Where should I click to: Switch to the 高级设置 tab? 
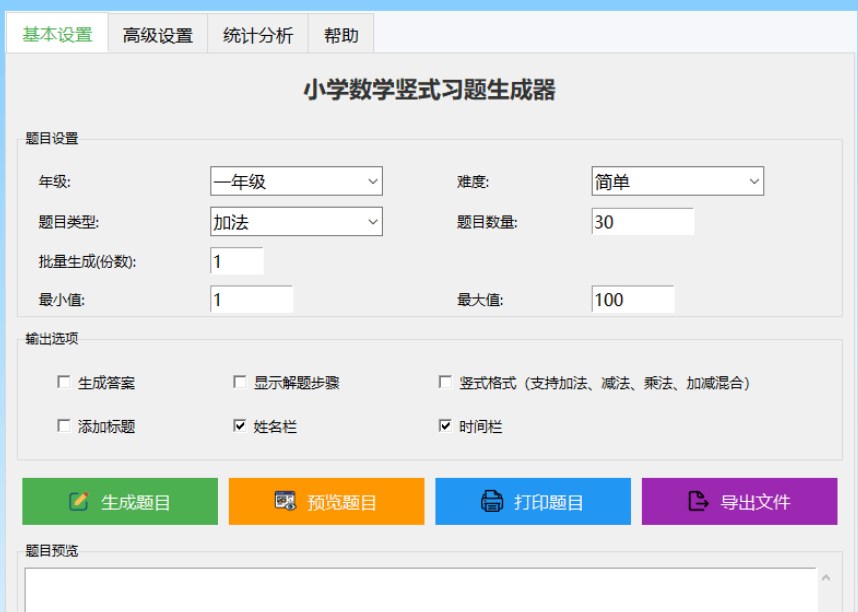point(158,35)
